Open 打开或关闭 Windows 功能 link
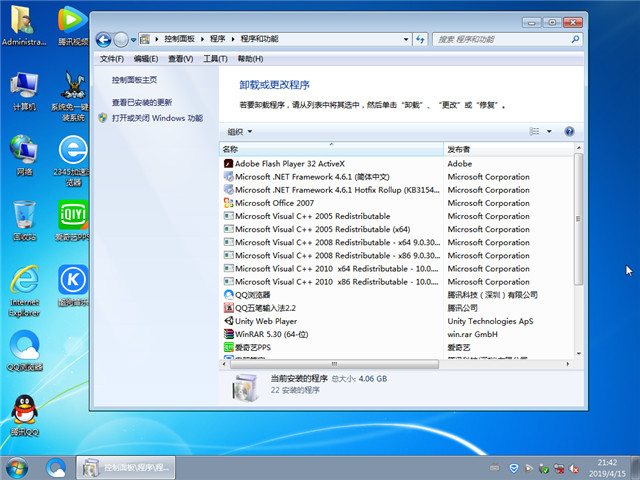The width and height of the screenshot is (640, 480). pyautogui.click(x=157, y=118)
